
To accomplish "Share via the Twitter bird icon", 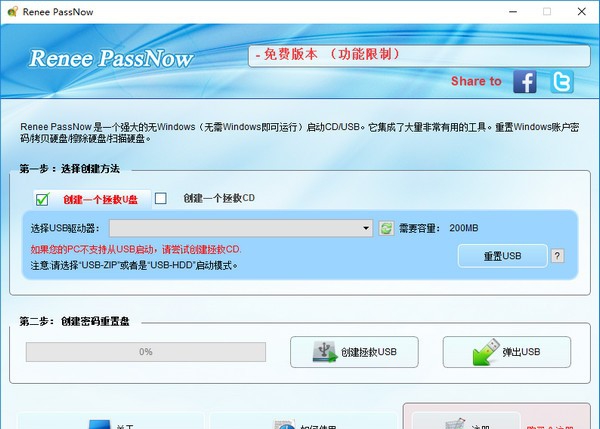I will pos(562,82).
